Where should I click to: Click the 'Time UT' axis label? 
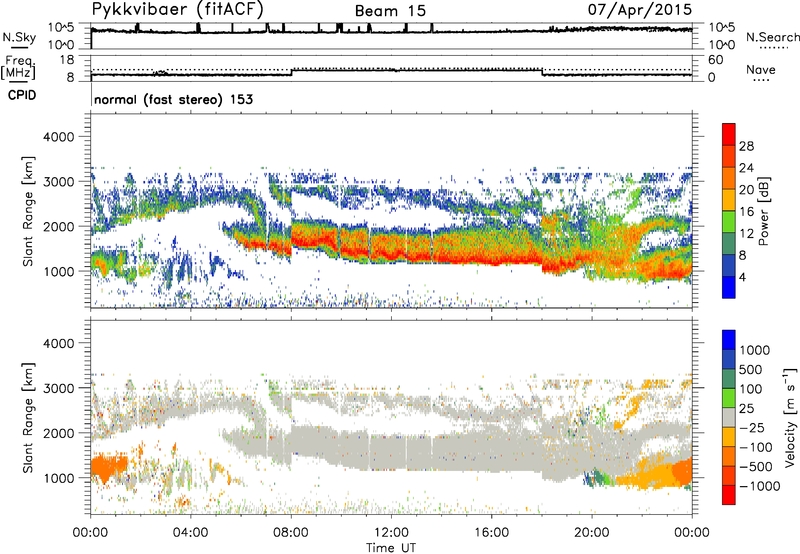click(x=391, y=547)
